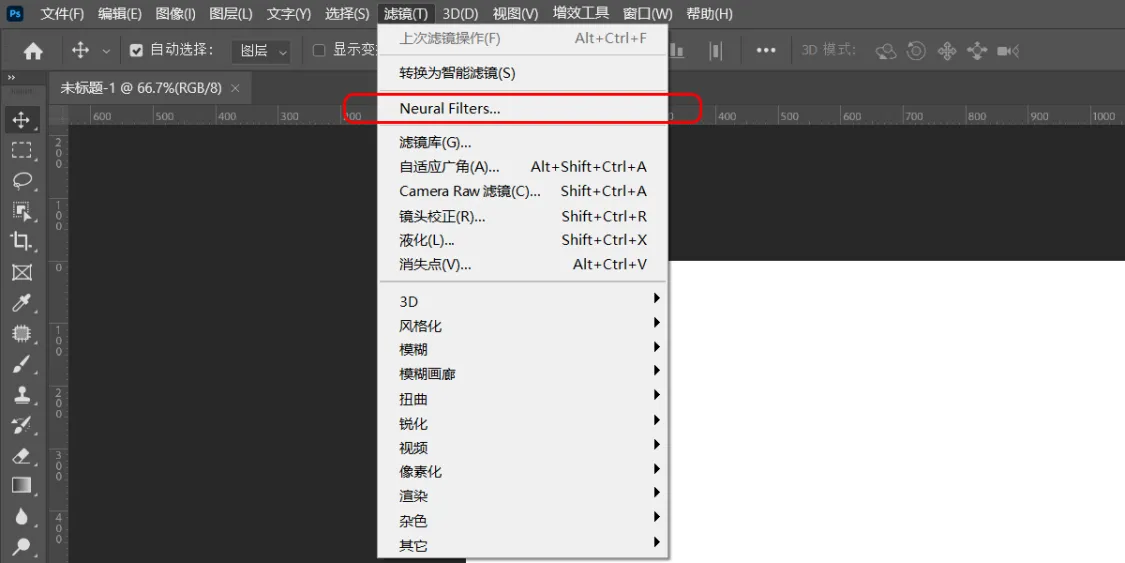Select the Lasso tool
The height and width of the screenshot is (563, 1125).
22,181
